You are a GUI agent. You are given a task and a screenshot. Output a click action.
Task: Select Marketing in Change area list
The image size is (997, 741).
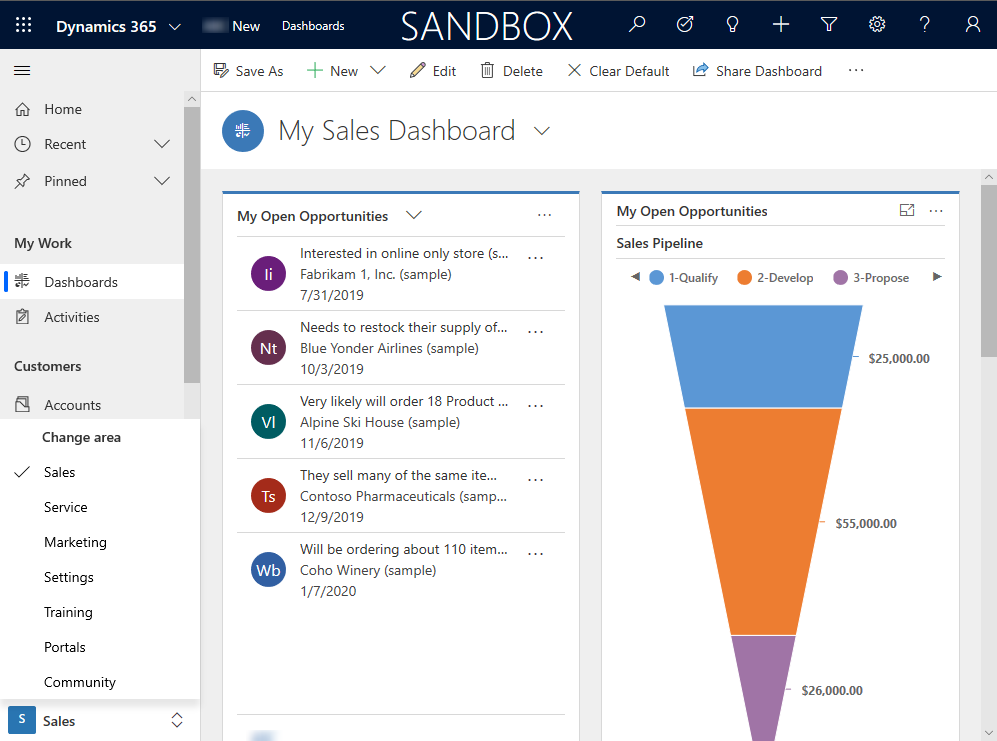click(x=75, y=542)
